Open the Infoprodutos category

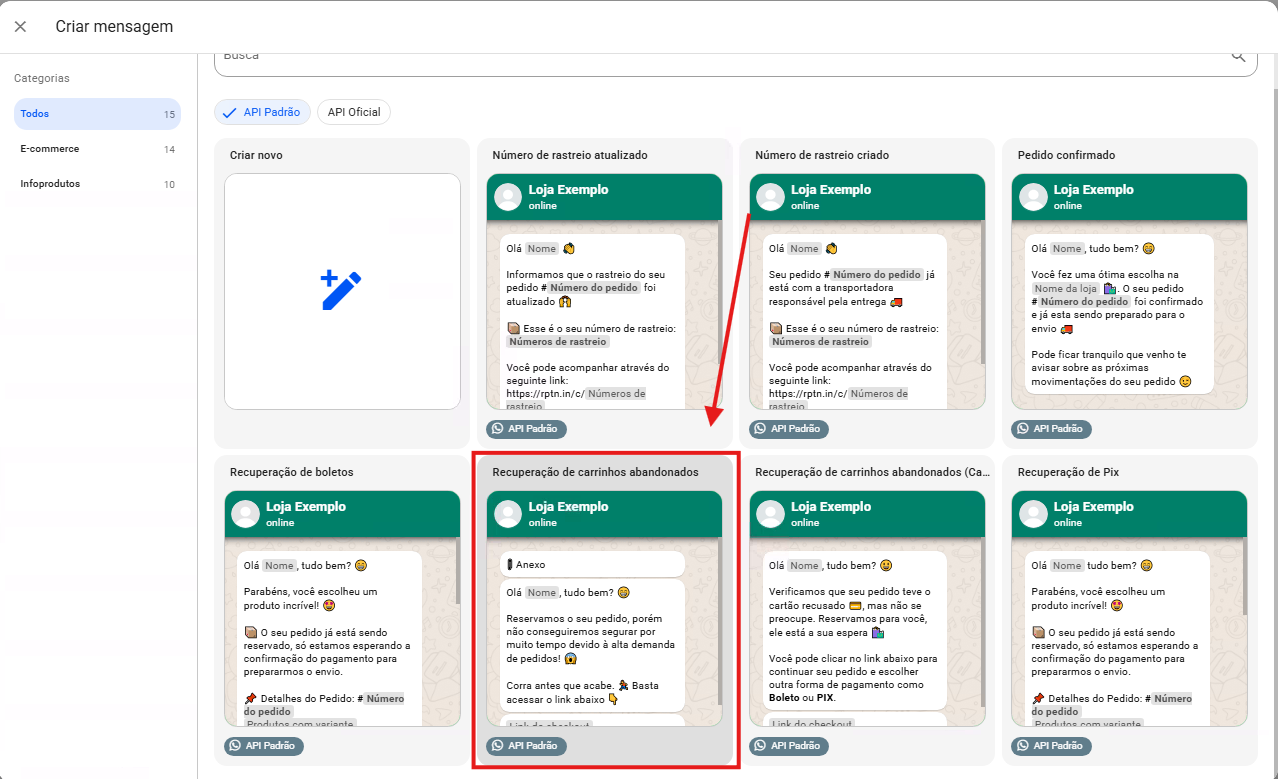click(98, 184)
